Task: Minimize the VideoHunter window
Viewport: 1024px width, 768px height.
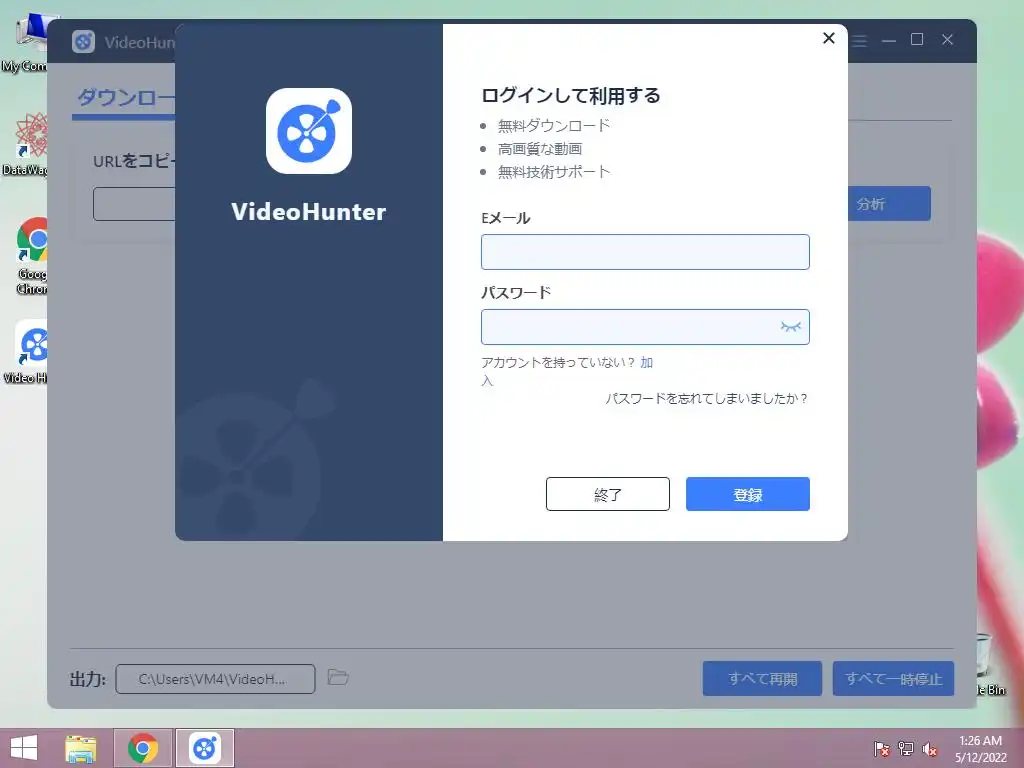Action: (x=888, y=41)
